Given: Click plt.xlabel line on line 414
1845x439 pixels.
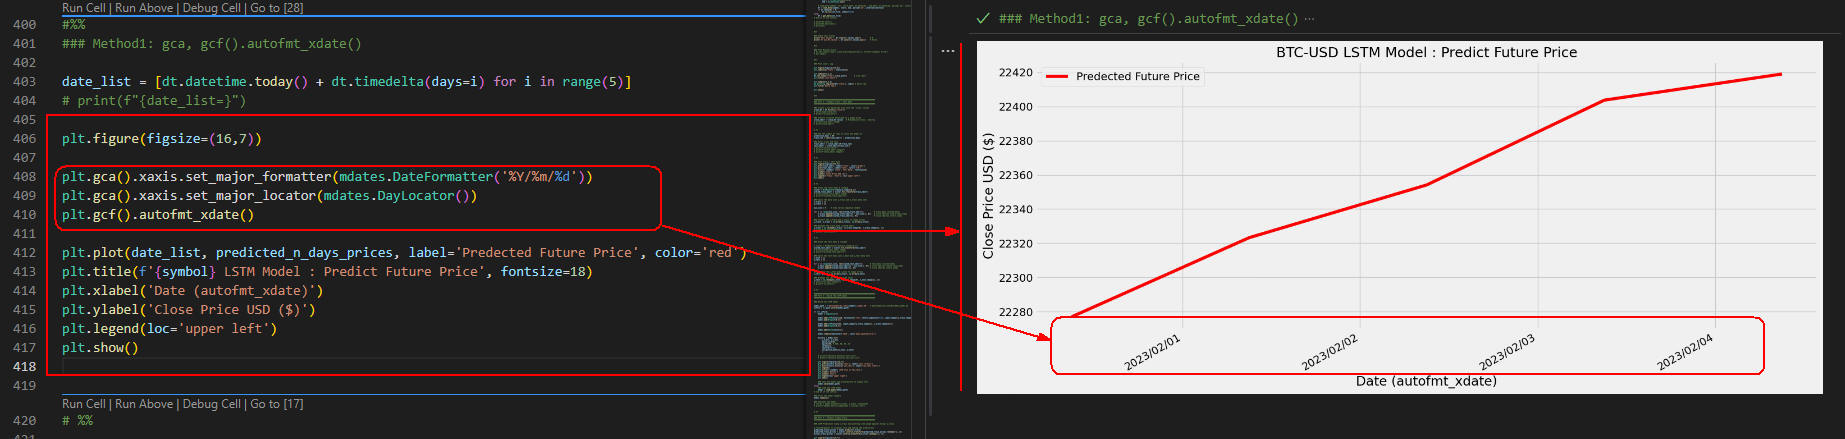Looking at the screenshot, I should (192, 291).
